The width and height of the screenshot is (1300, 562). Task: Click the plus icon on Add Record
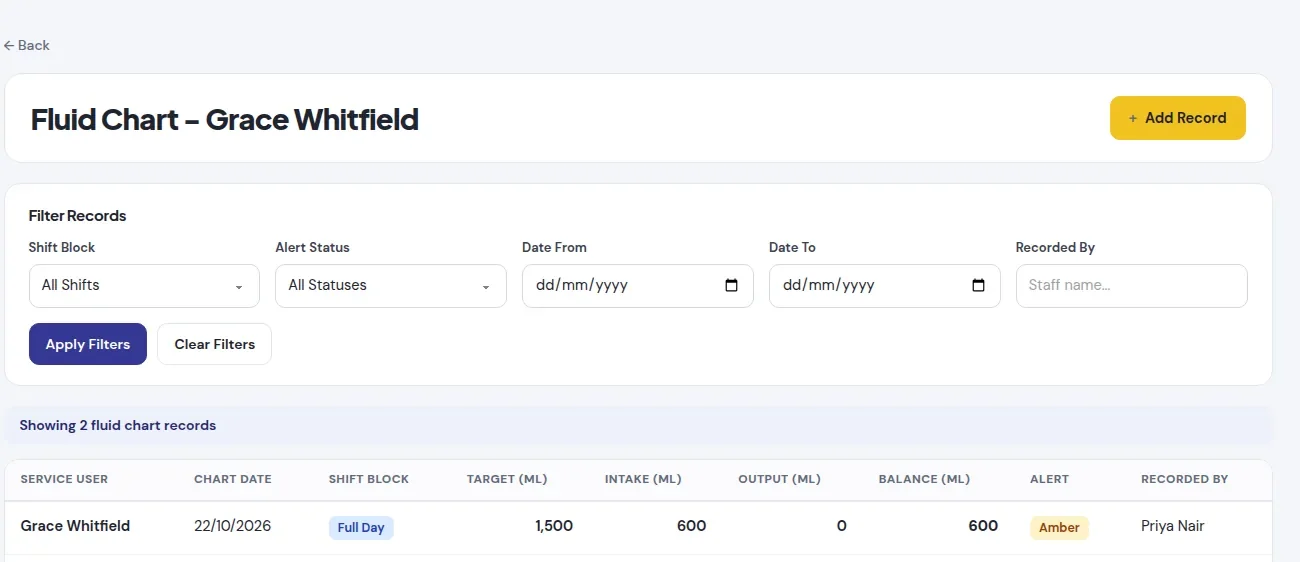1133,118
